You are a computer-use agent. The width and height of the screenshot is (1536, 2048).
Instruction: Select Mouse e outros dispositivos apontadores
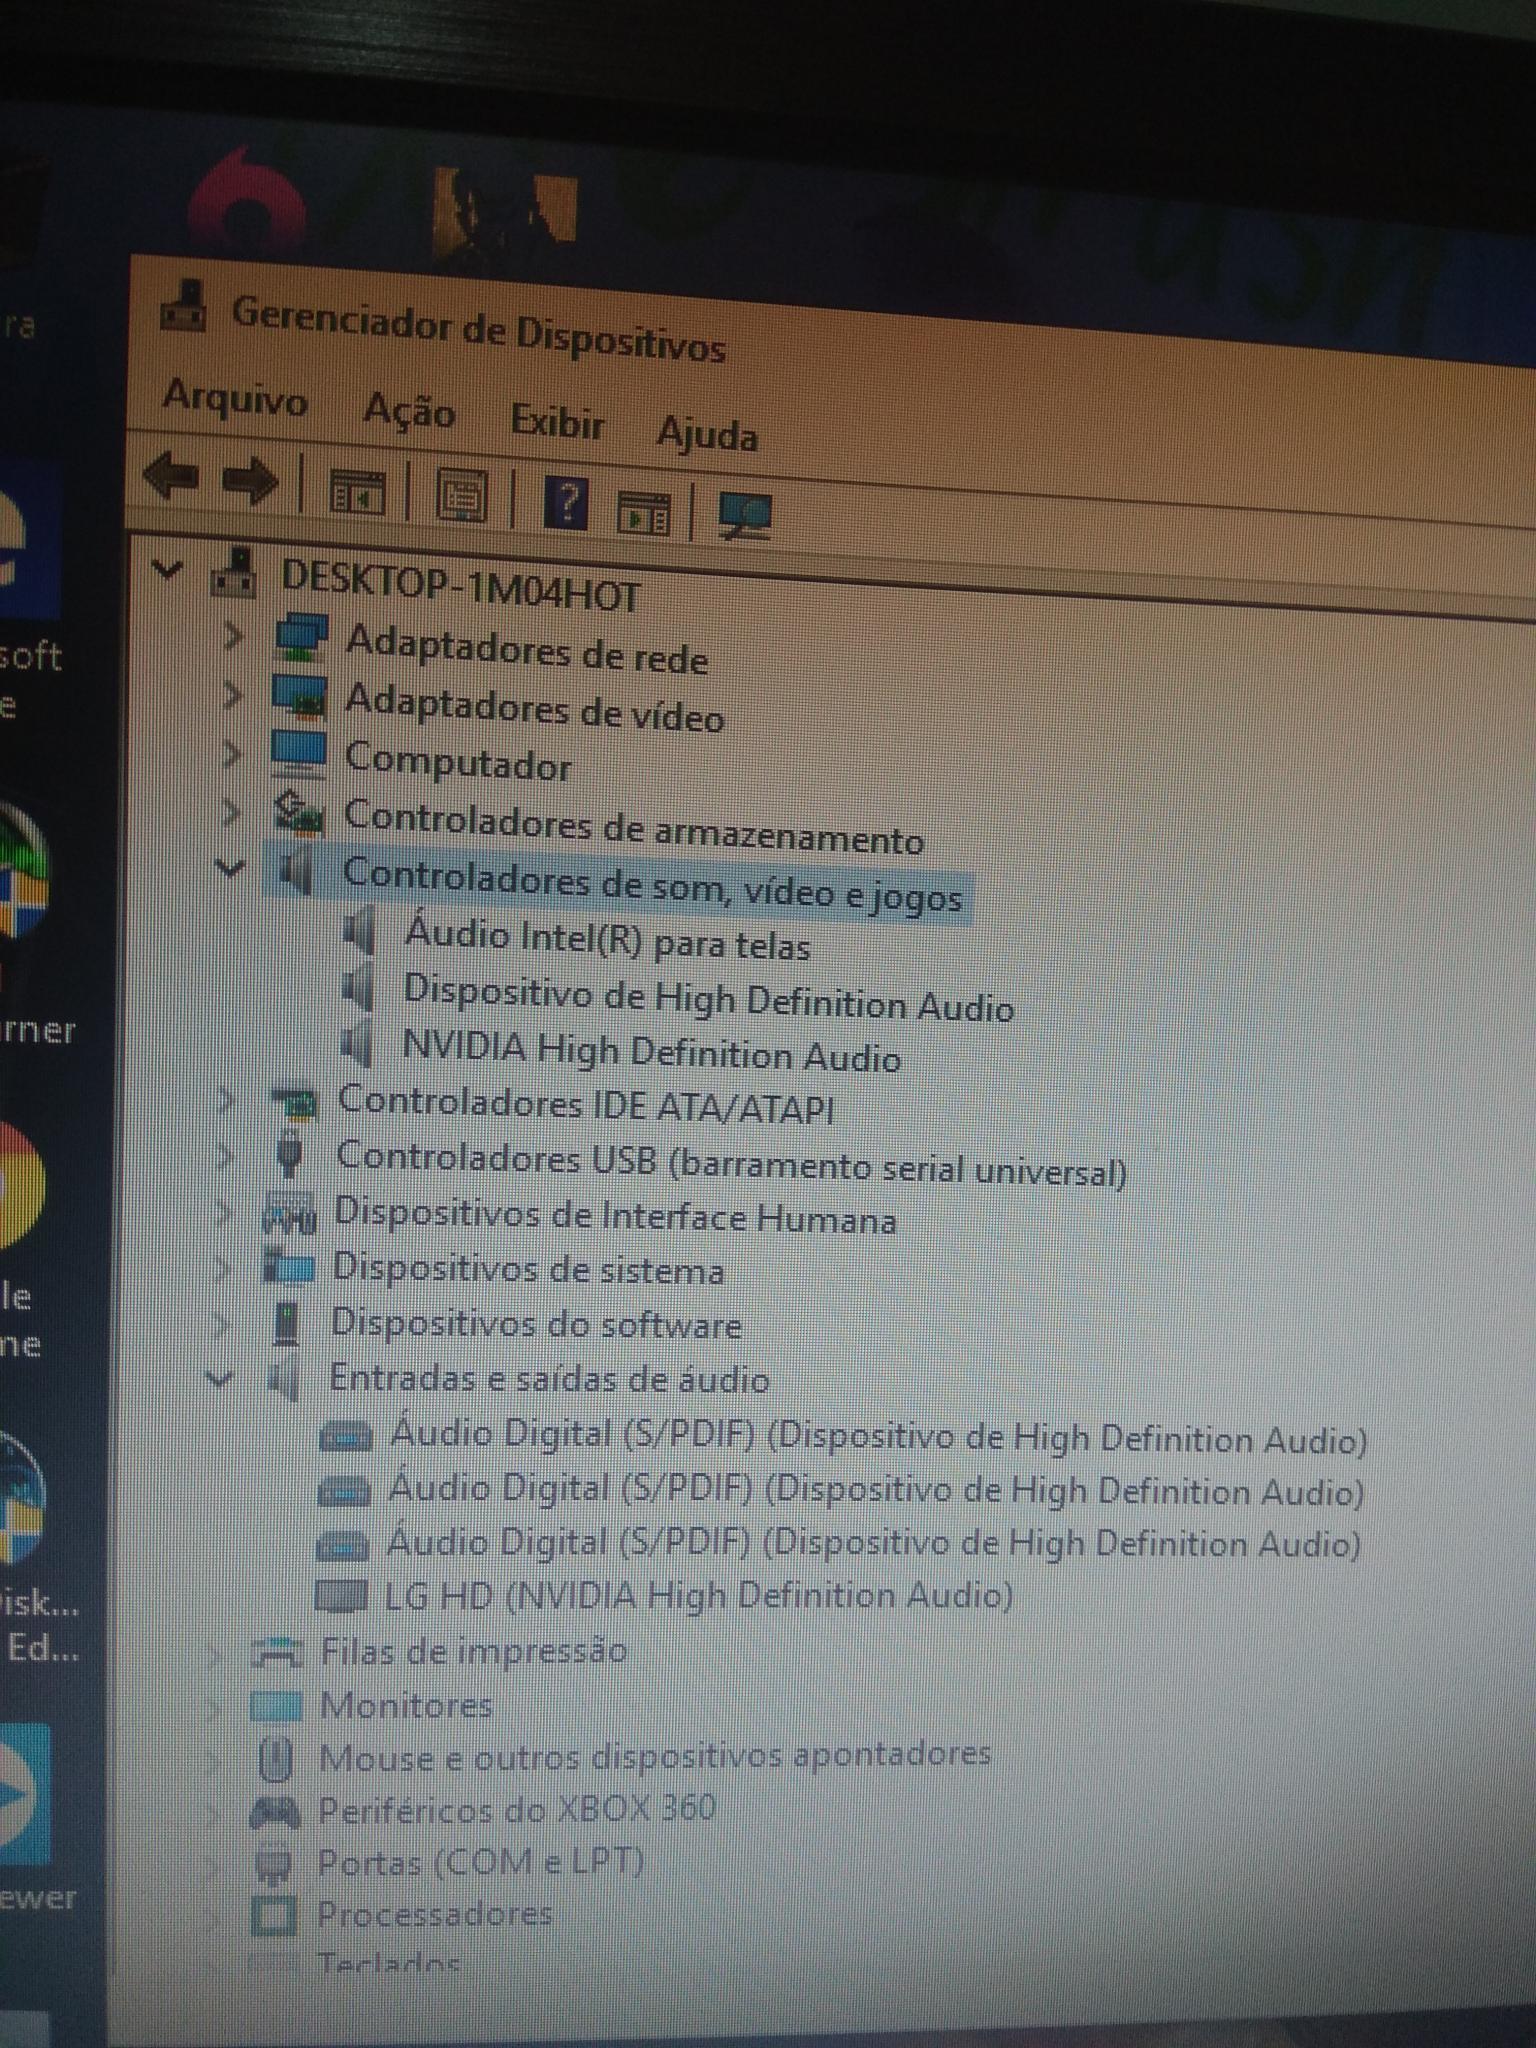click(x=654, y=1757)
